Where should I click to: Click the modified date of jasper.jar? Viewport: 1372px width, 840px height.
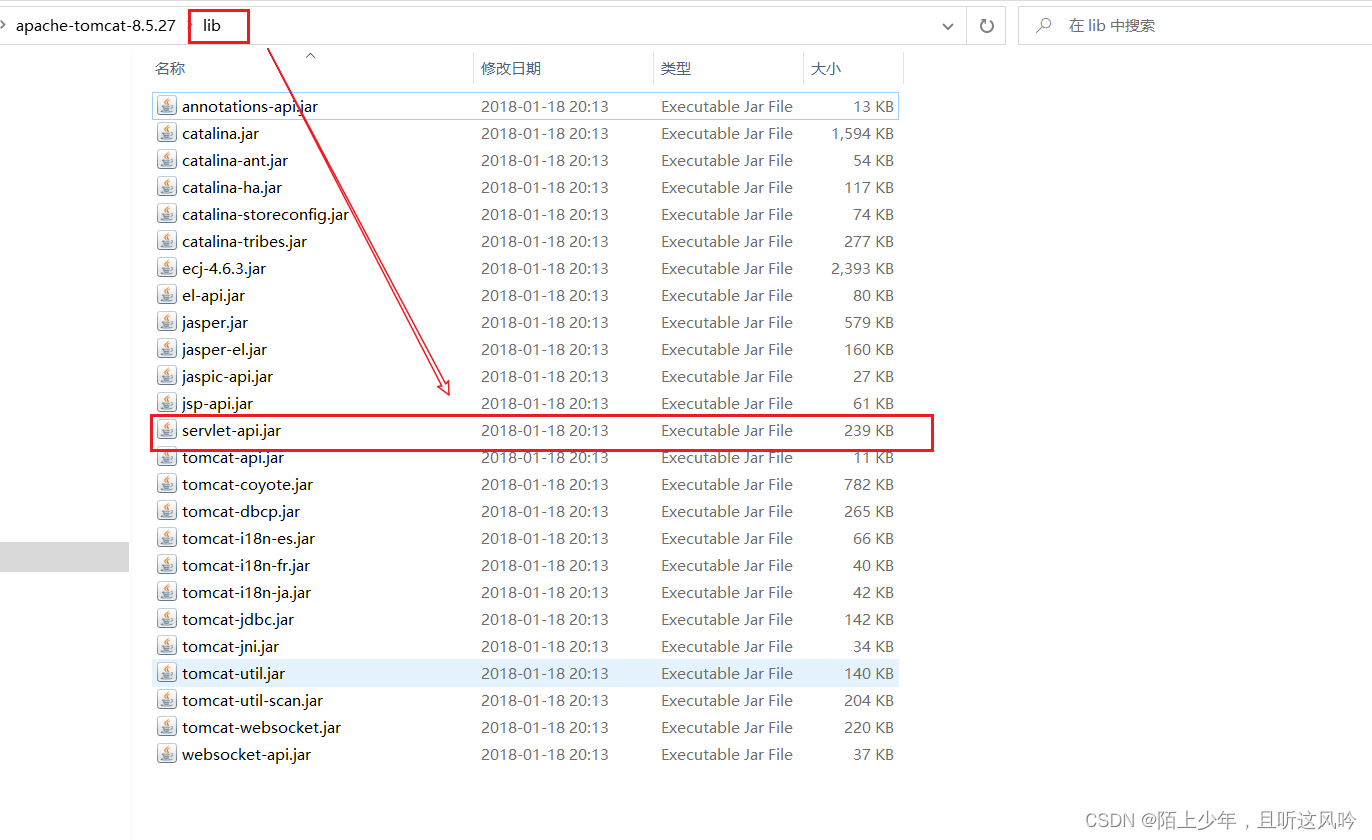[544, 322]
